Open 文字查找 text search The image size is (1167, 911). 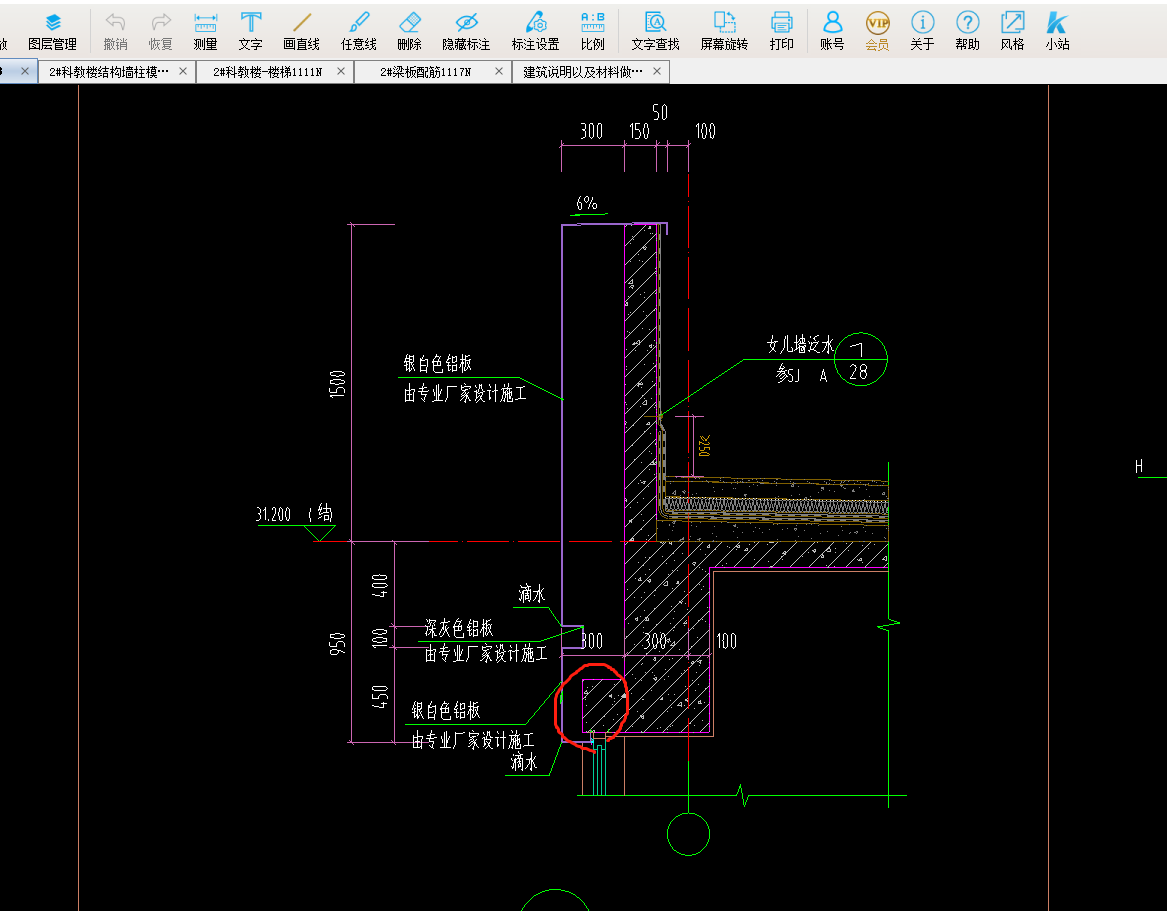pyautogui.click(x=655, y=31)
